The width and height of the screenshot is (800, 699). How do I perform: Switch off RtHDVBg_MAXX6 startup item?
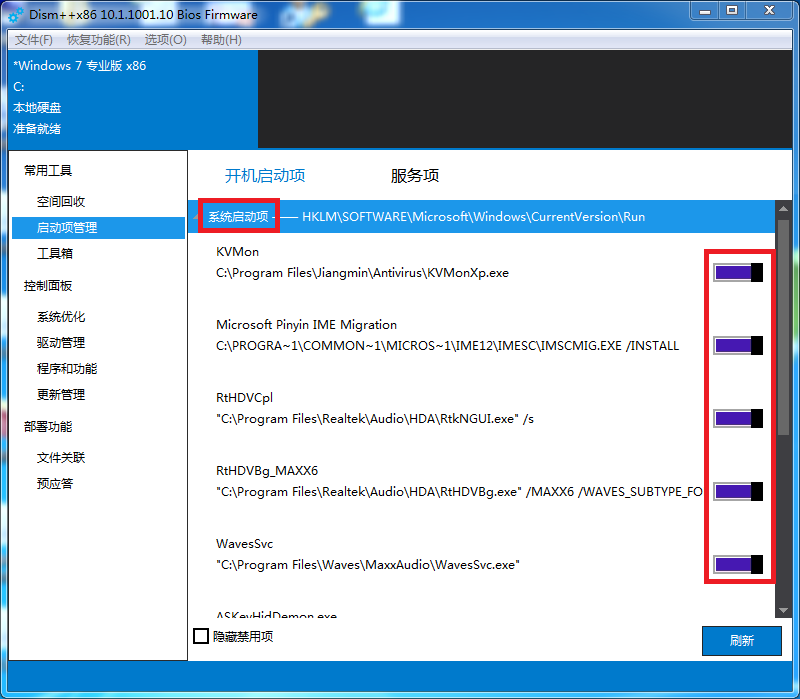pos(738,491)
